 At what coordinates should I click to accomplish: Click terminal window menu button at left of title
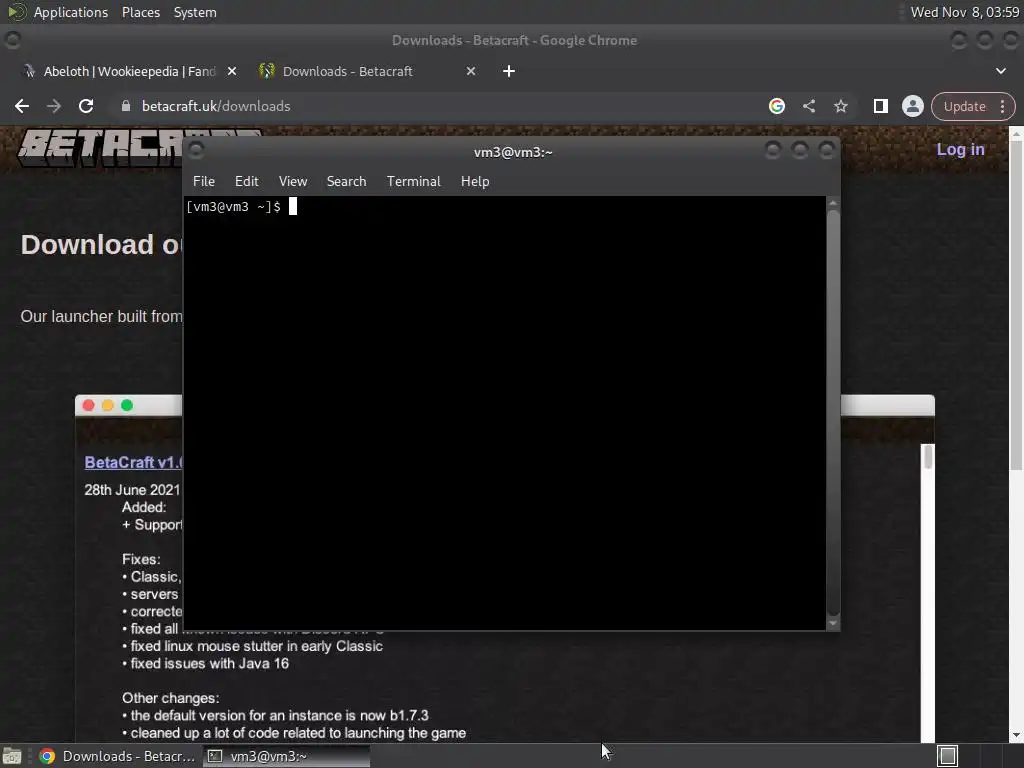[x=196, y=151]
